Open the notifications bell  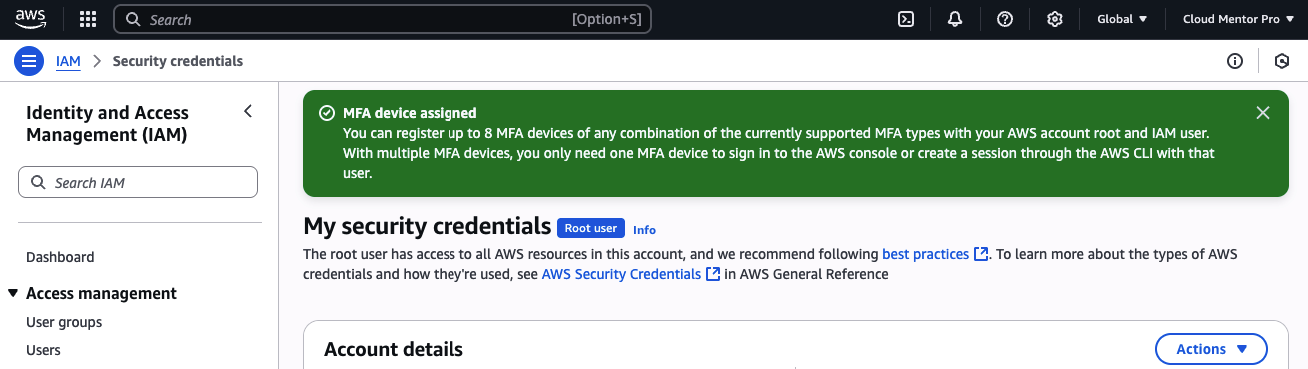pyautogui.click(x=955, y=19)
